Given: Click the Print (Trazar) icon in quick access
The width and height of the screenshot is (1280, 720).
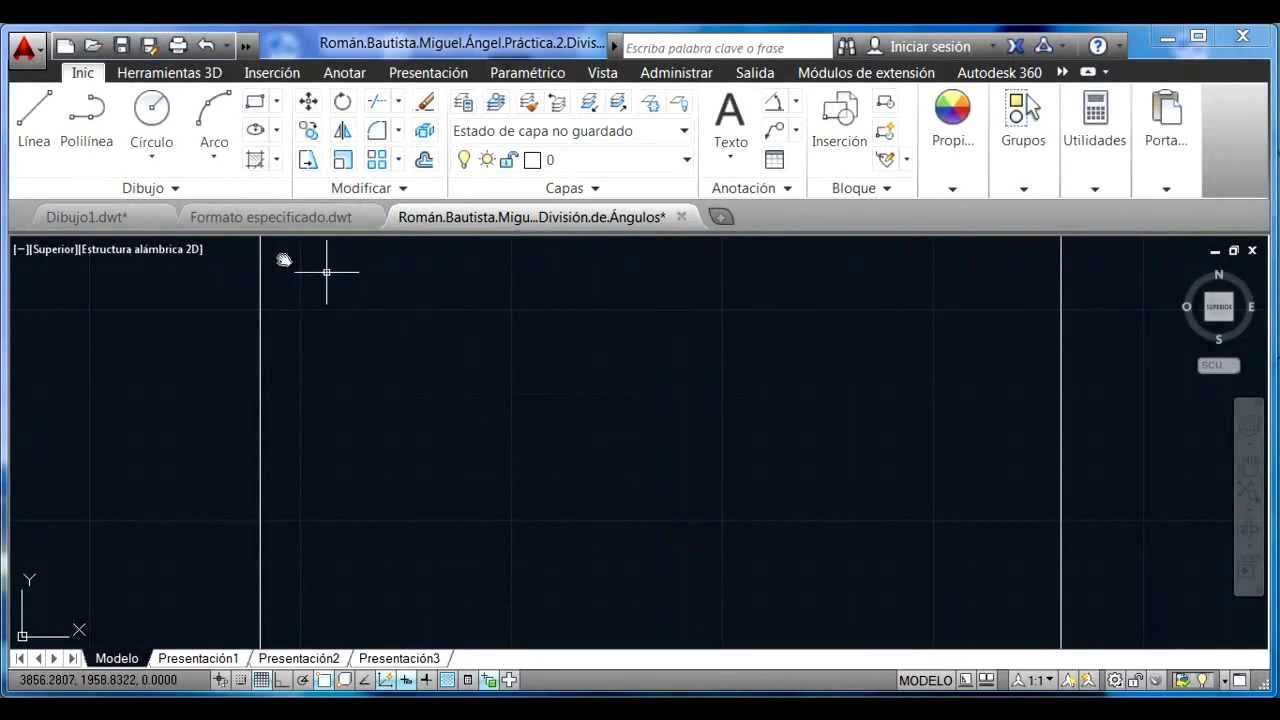Looking at the screenshot, I should [178, 45].
